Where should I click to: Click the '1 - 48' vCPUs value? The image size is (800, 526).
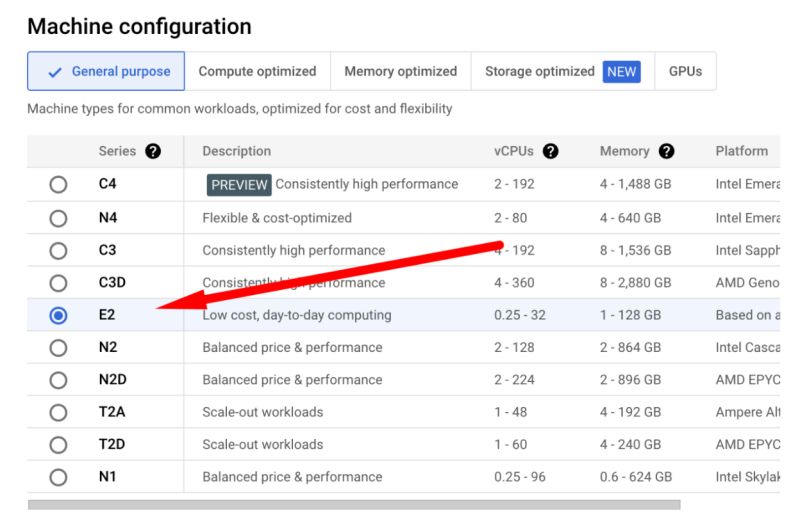[510, 412]
